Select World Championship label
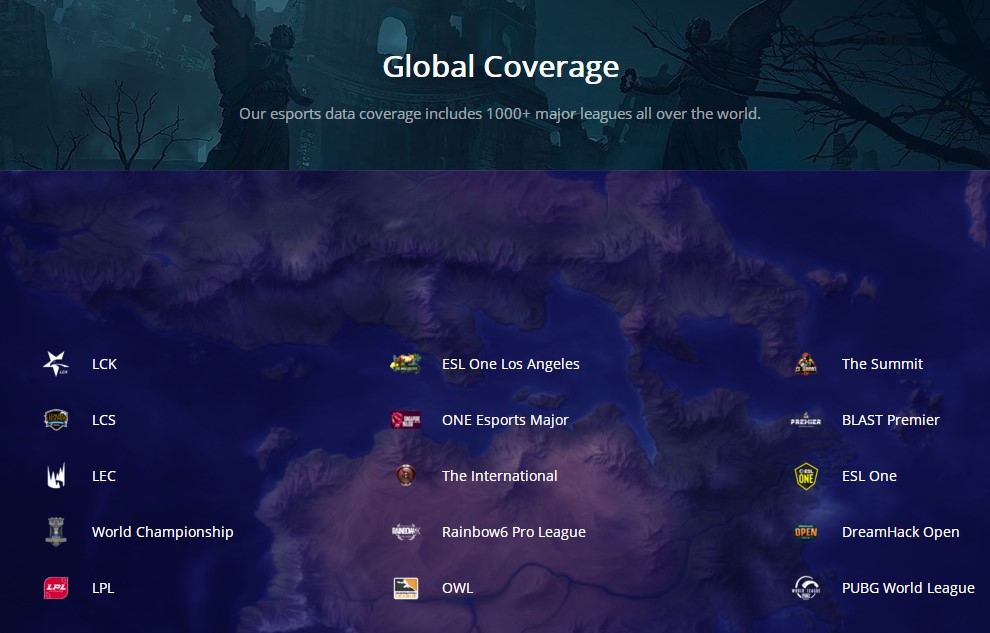The width and height of the screenshot is (990, 633). pyautogui.click(x=163, y=532)
